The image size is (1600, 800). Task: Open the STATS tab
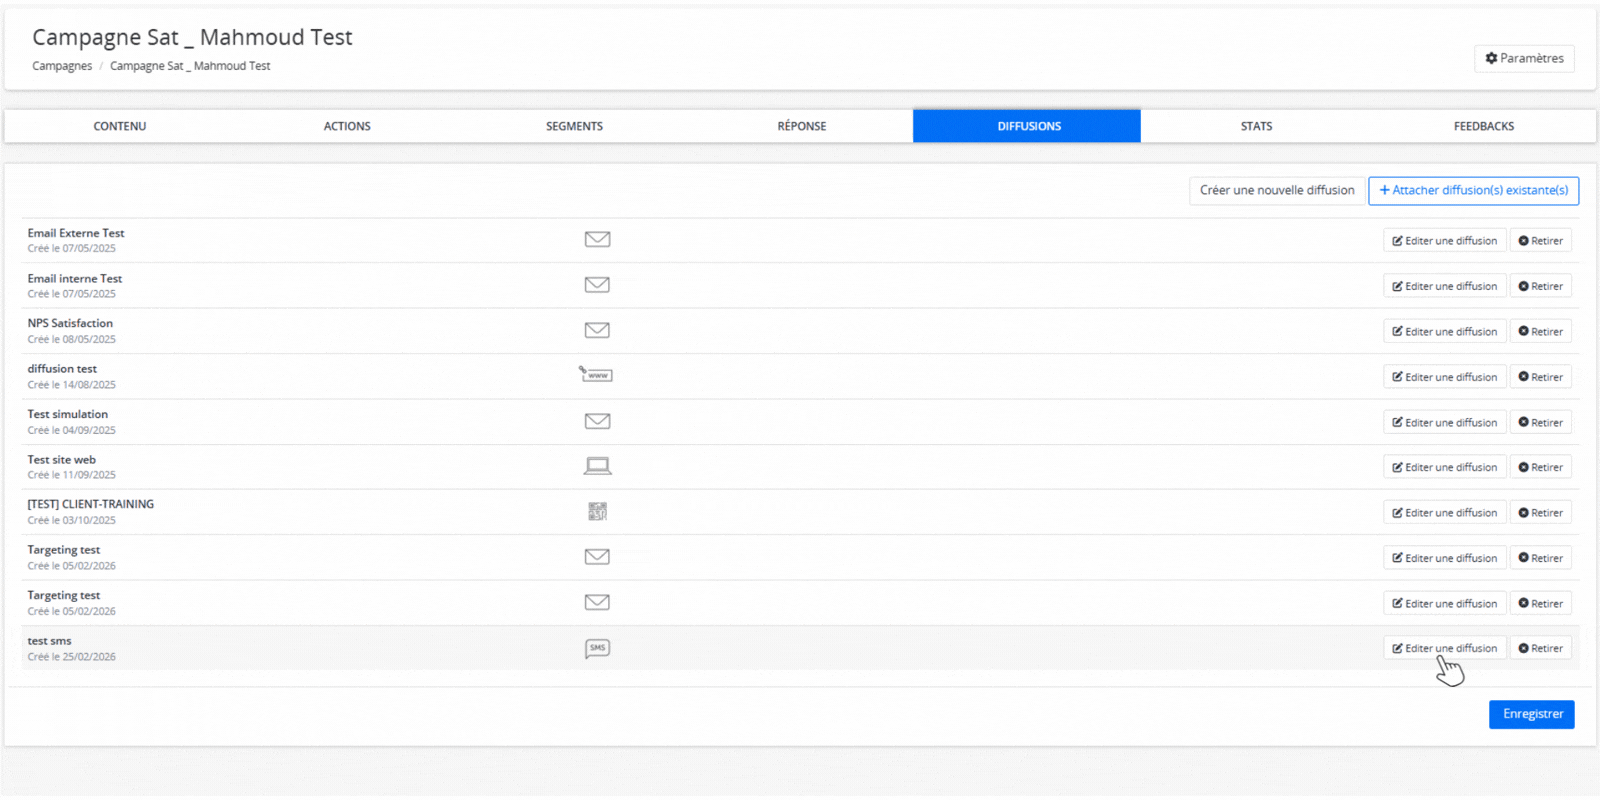point(1256,126)
